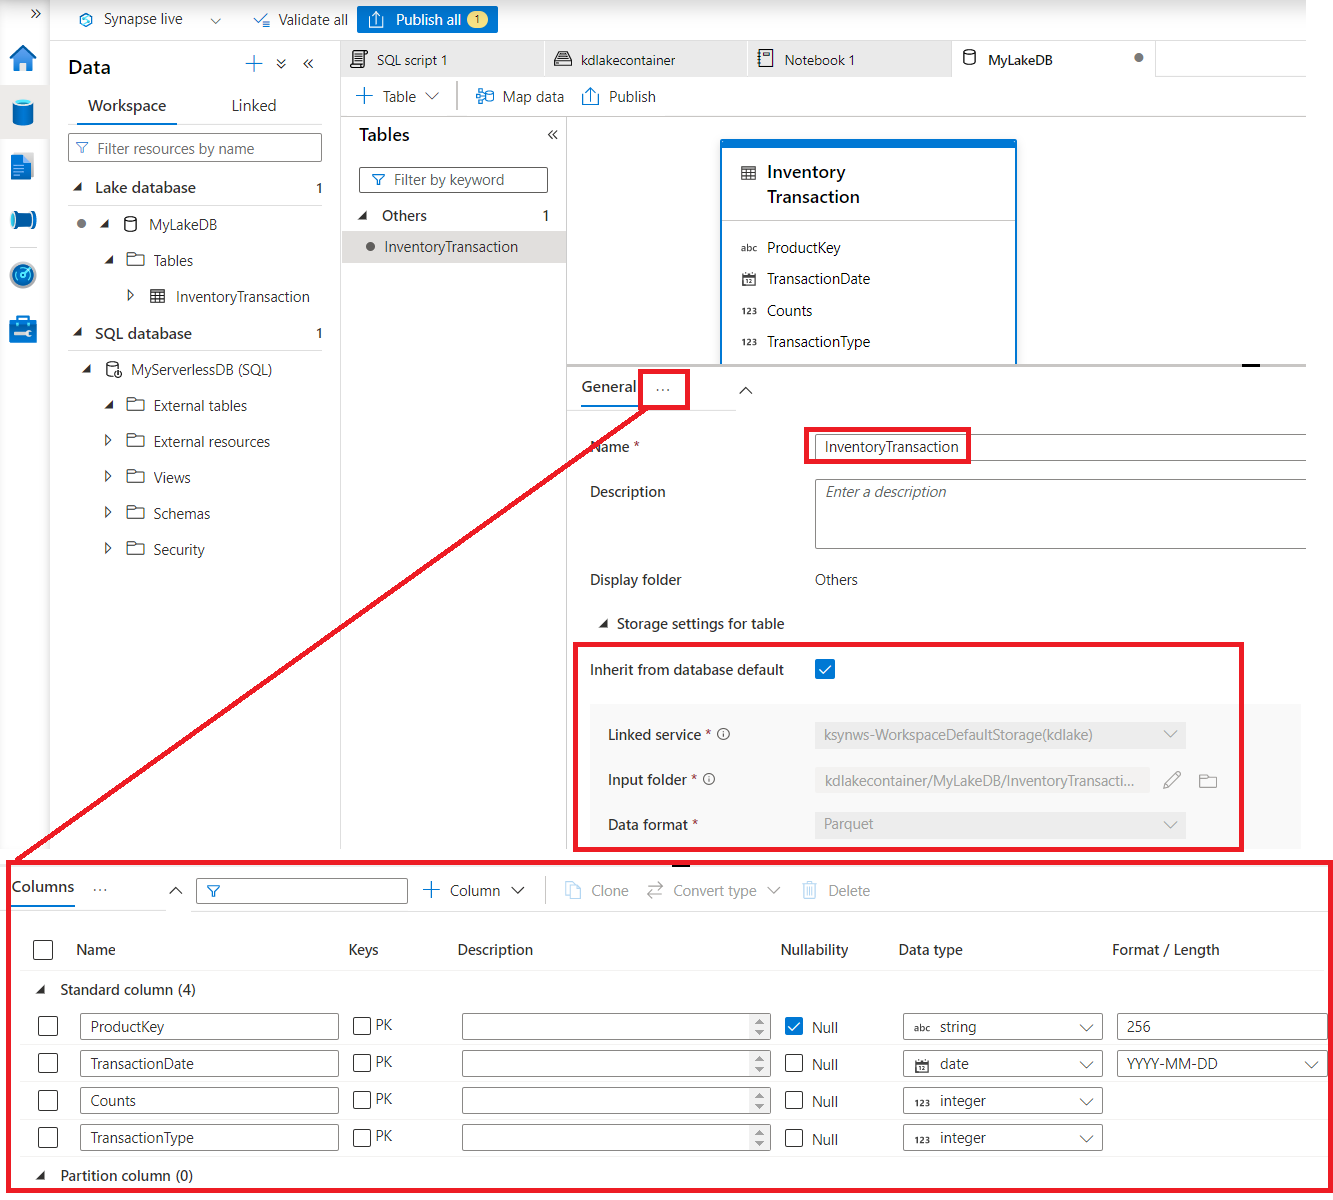1333x1200 pixels.
Task: Collapse Standard column group
Action: pos(41,989)
